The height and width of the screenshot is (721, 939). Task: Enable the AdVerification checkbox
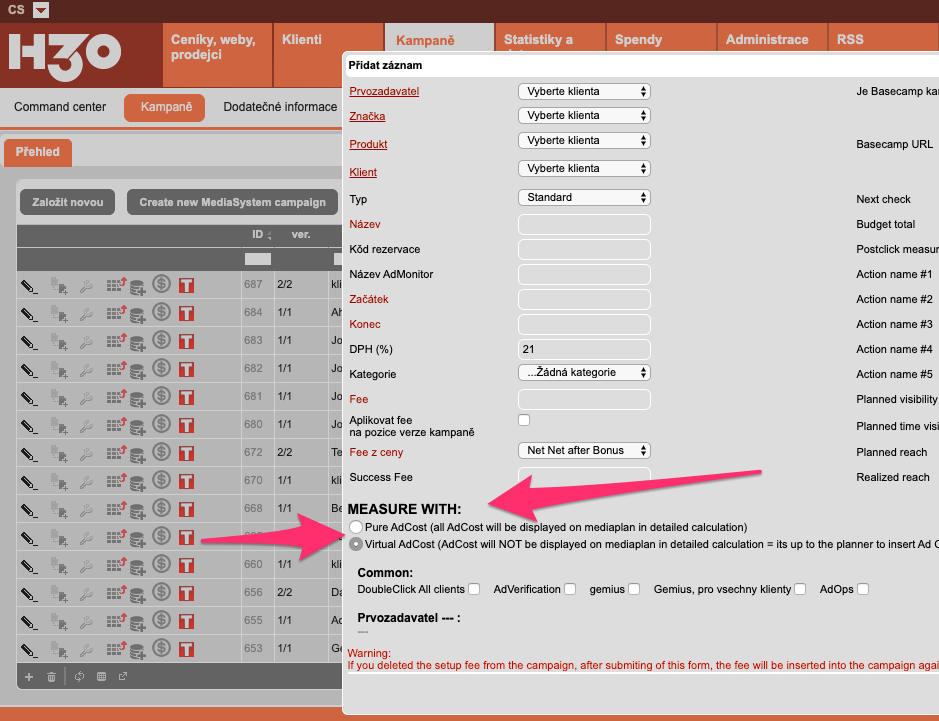coord(570,589)
